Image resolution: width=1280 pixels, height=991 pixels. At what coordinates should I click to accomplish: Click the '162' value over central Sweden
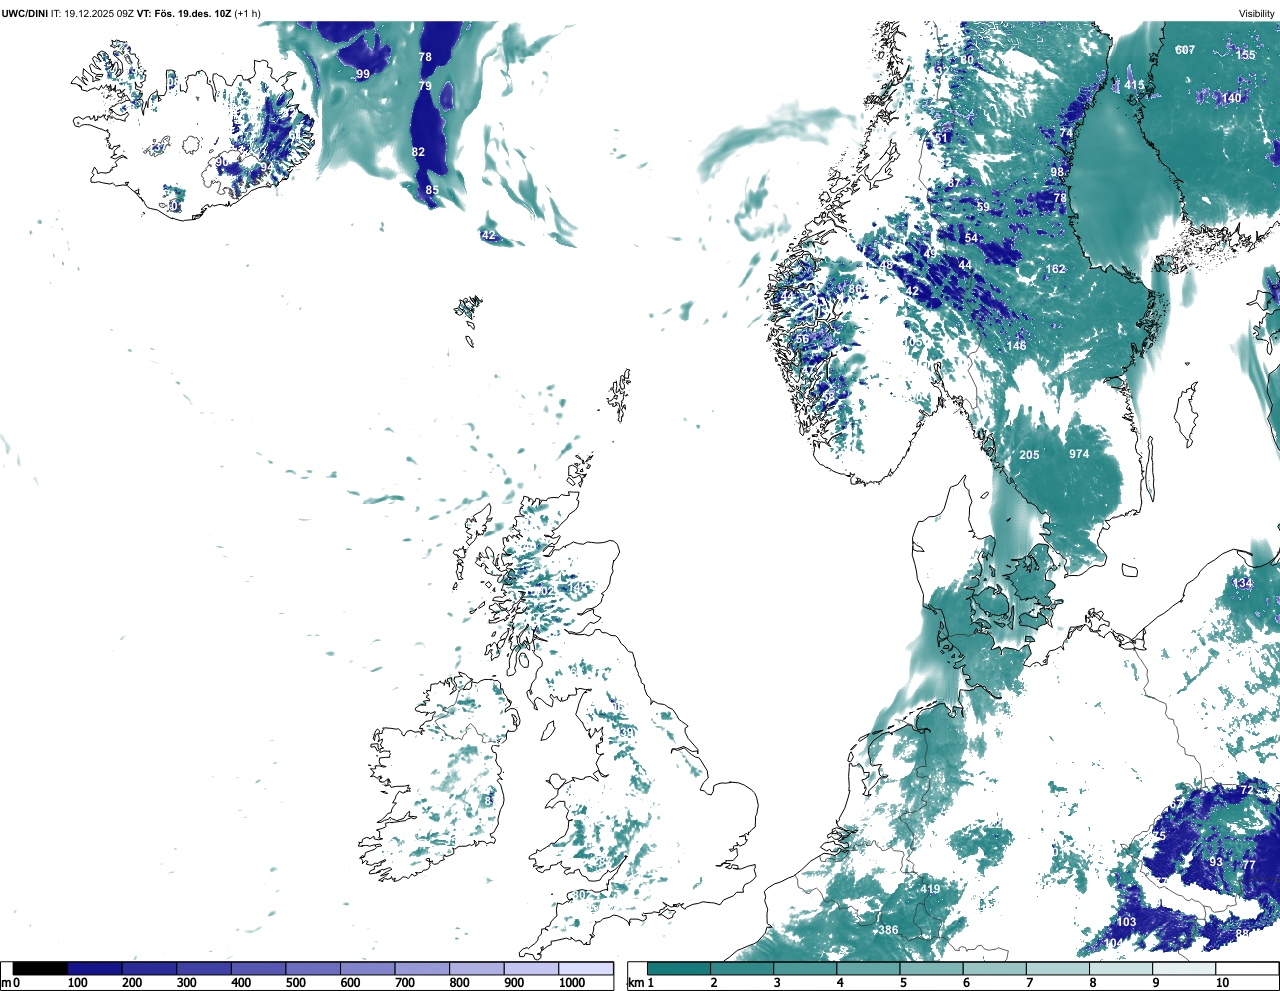[1056, 269]
